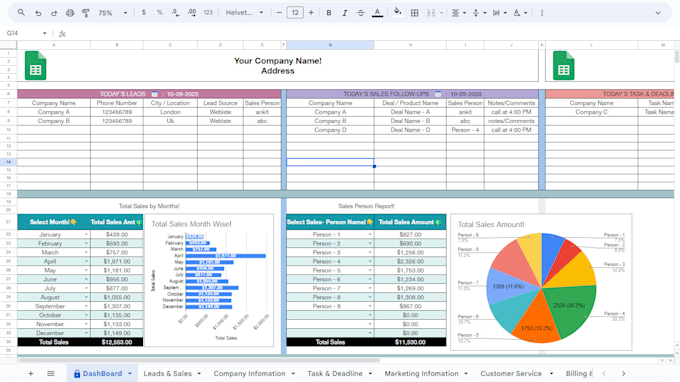680x382 pixels.
Task: Switch to Leads & Sales tab
Action: pos(167,373)
